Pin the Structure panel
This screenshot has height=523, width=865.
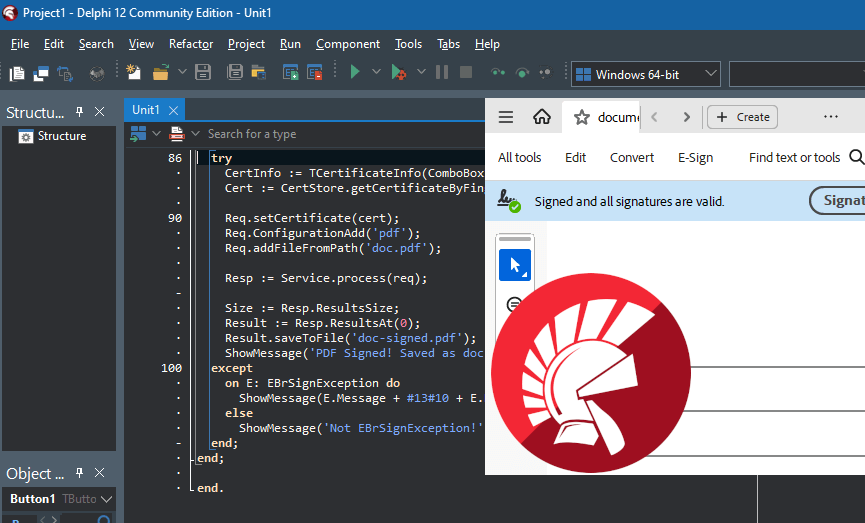coord(79,111)
